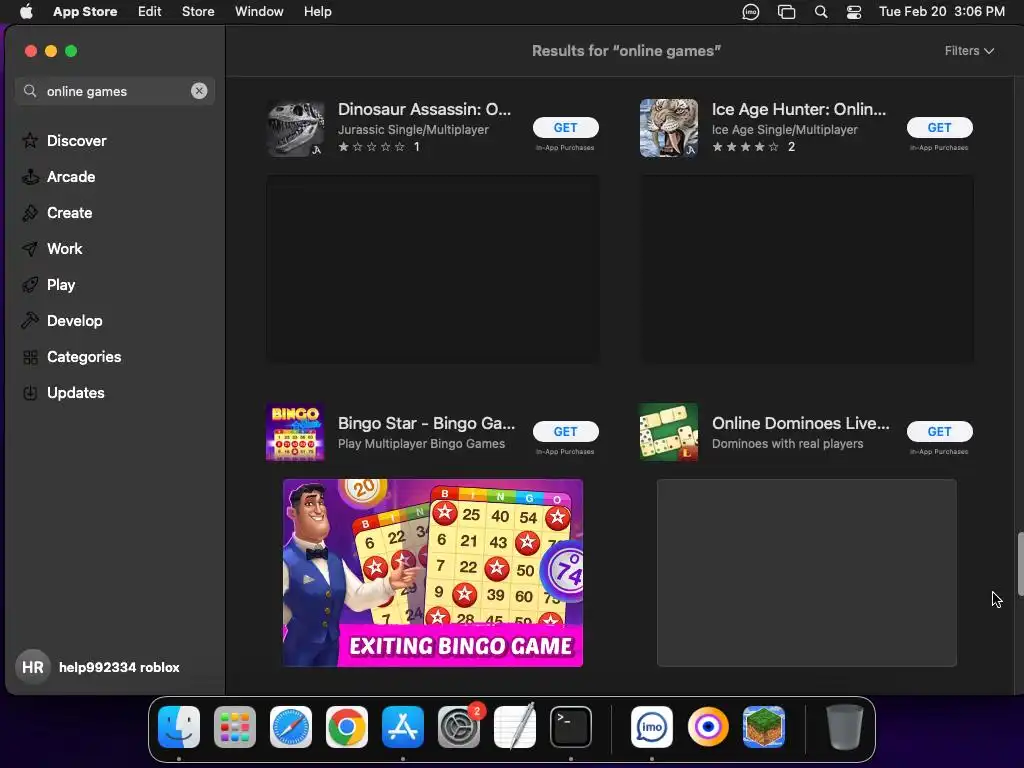Open Launchpad from the Dock
The image size is (1024, 768).
pyautogui.click(x=235, y=727)
